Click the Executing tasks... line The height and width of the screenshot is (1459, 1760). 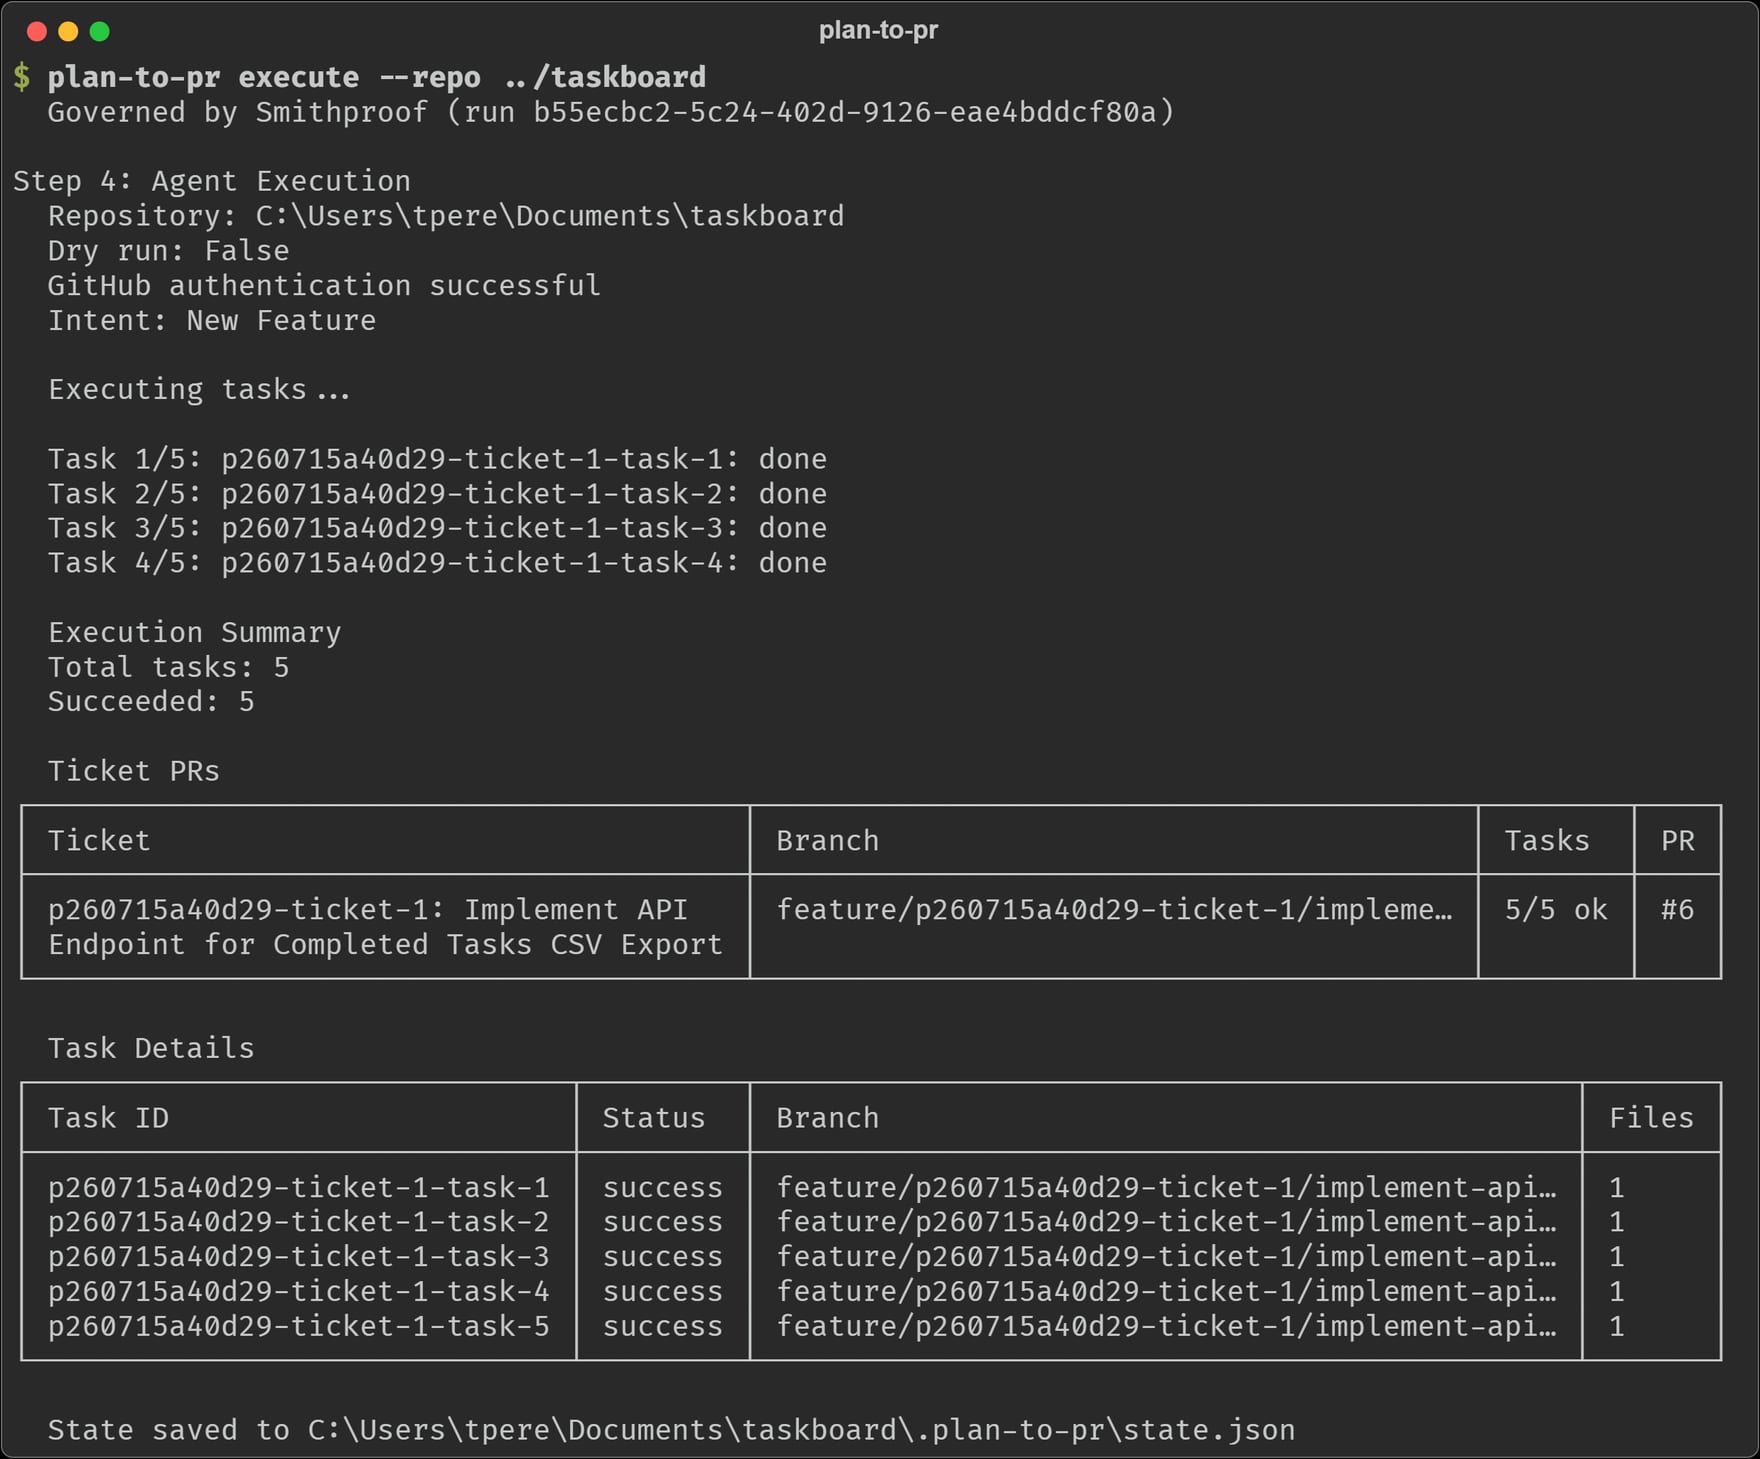tap(199, 389)
